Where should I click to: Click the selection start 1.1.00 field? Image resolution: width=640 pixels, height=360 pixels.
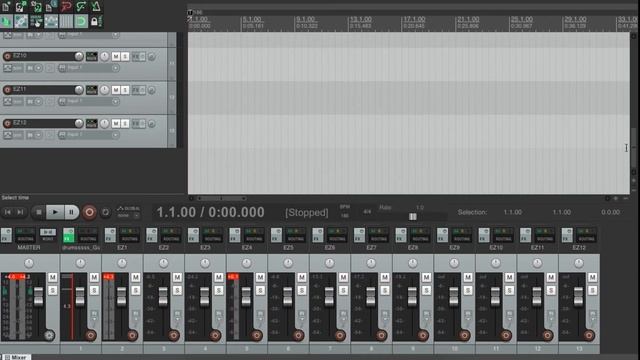[513, 212]
